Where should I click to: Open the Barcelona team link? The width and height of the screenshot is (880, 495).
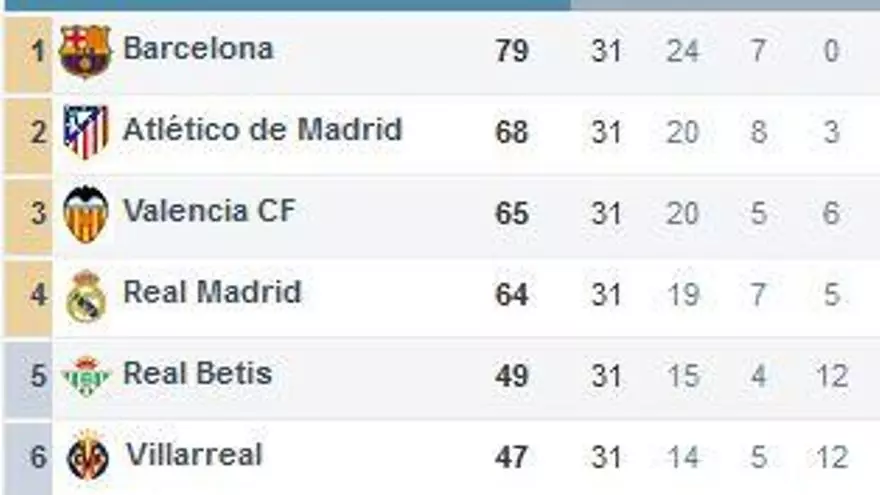tap(198, 48)
